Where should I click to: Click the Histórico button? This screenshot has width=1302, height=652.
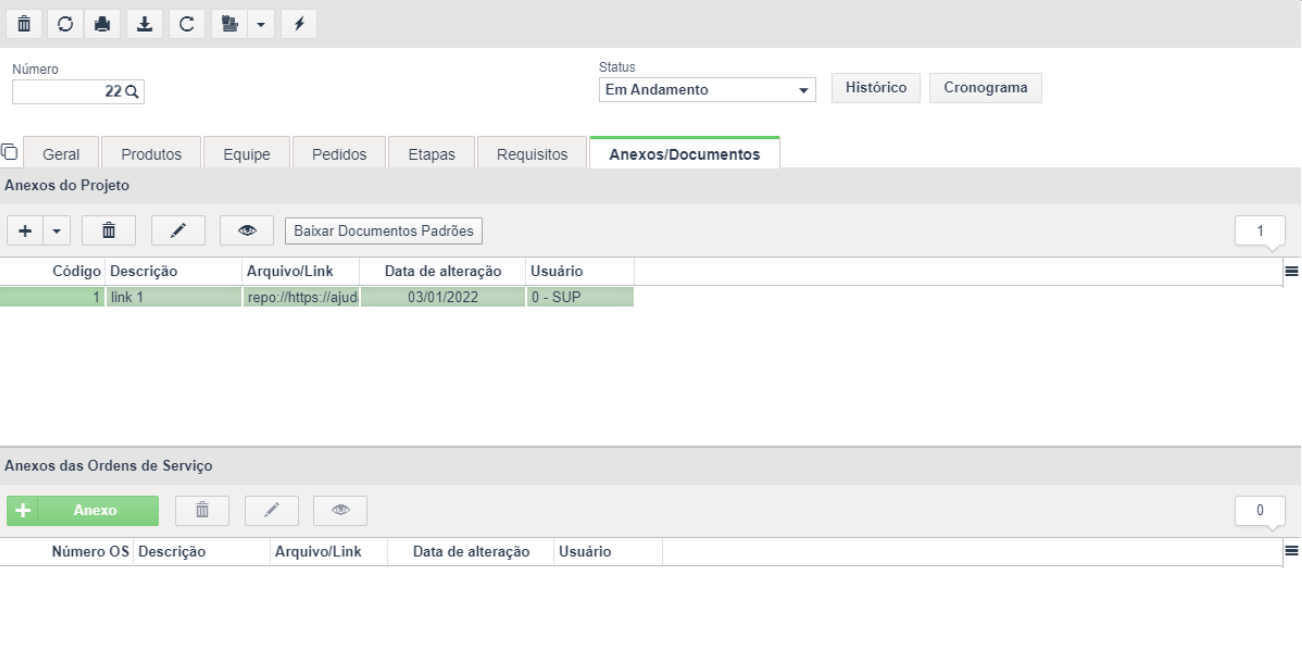[876, 88]
